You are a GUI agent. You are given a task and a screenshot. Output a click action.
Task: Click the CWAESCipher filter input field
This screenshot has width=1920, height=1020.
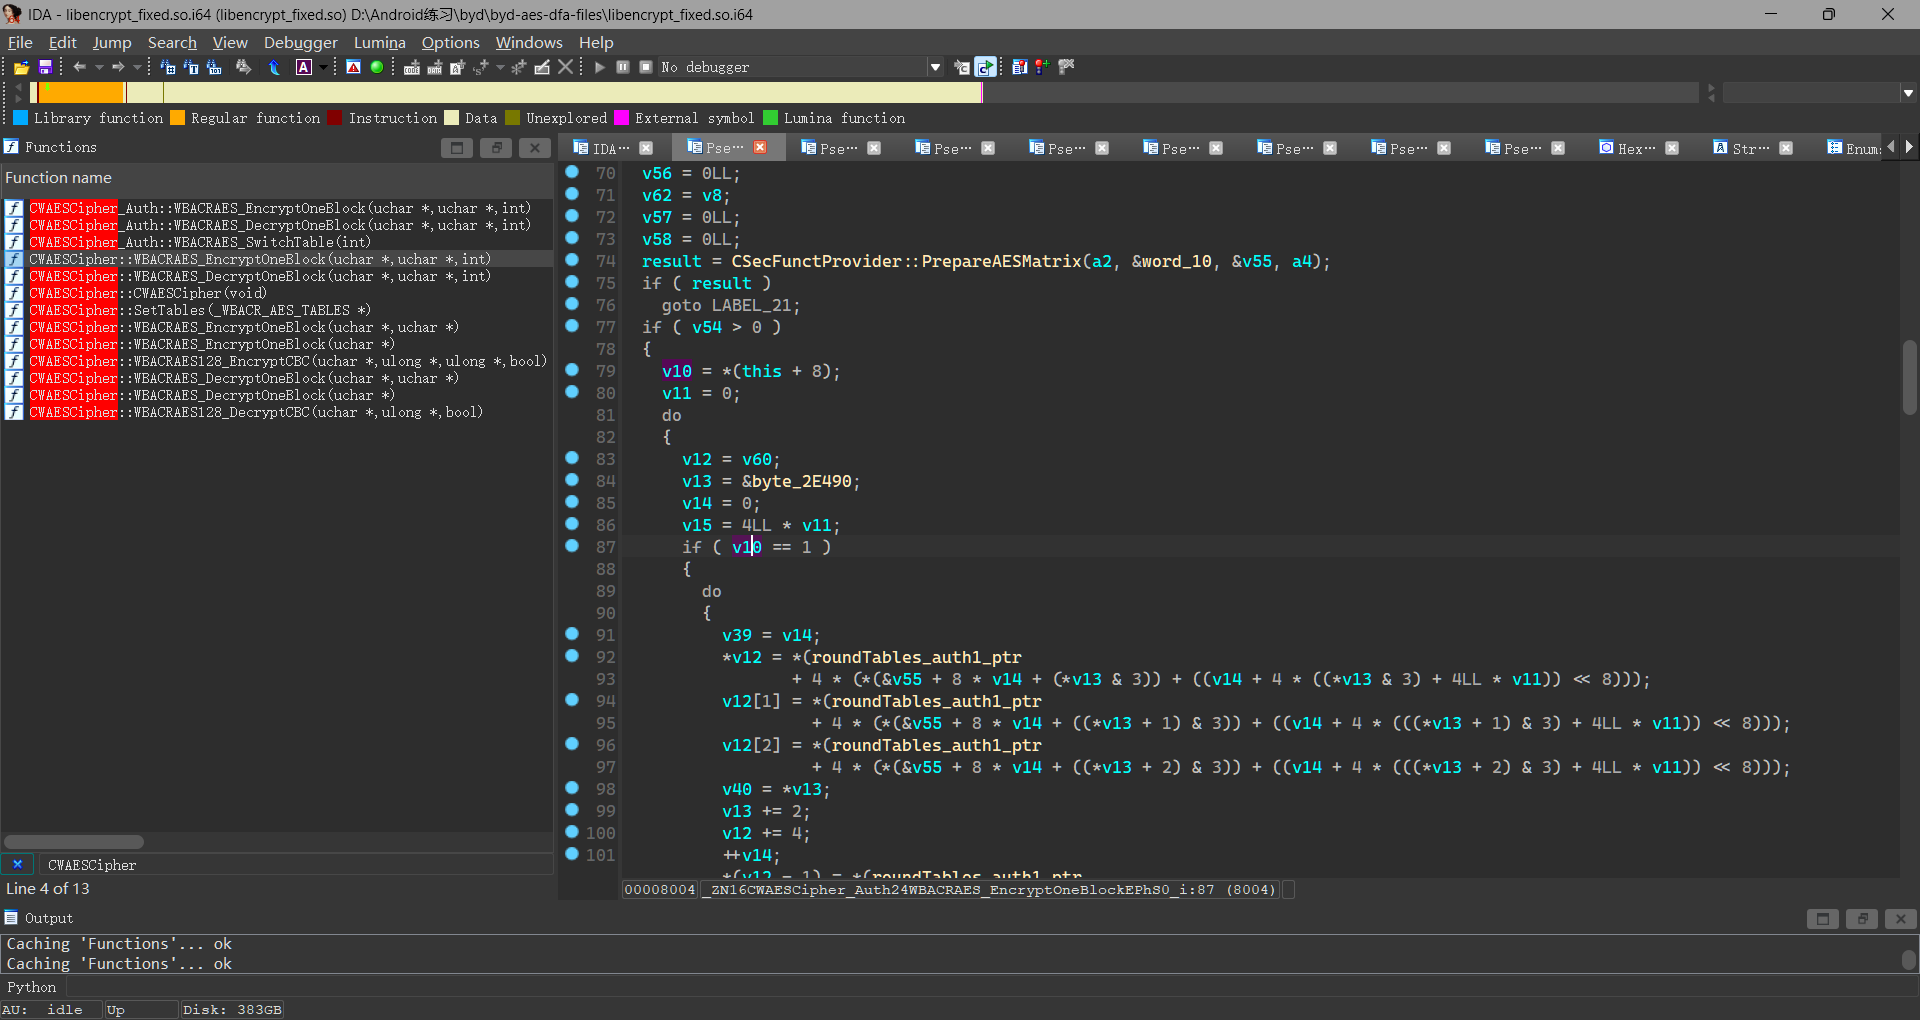[295, 865]
